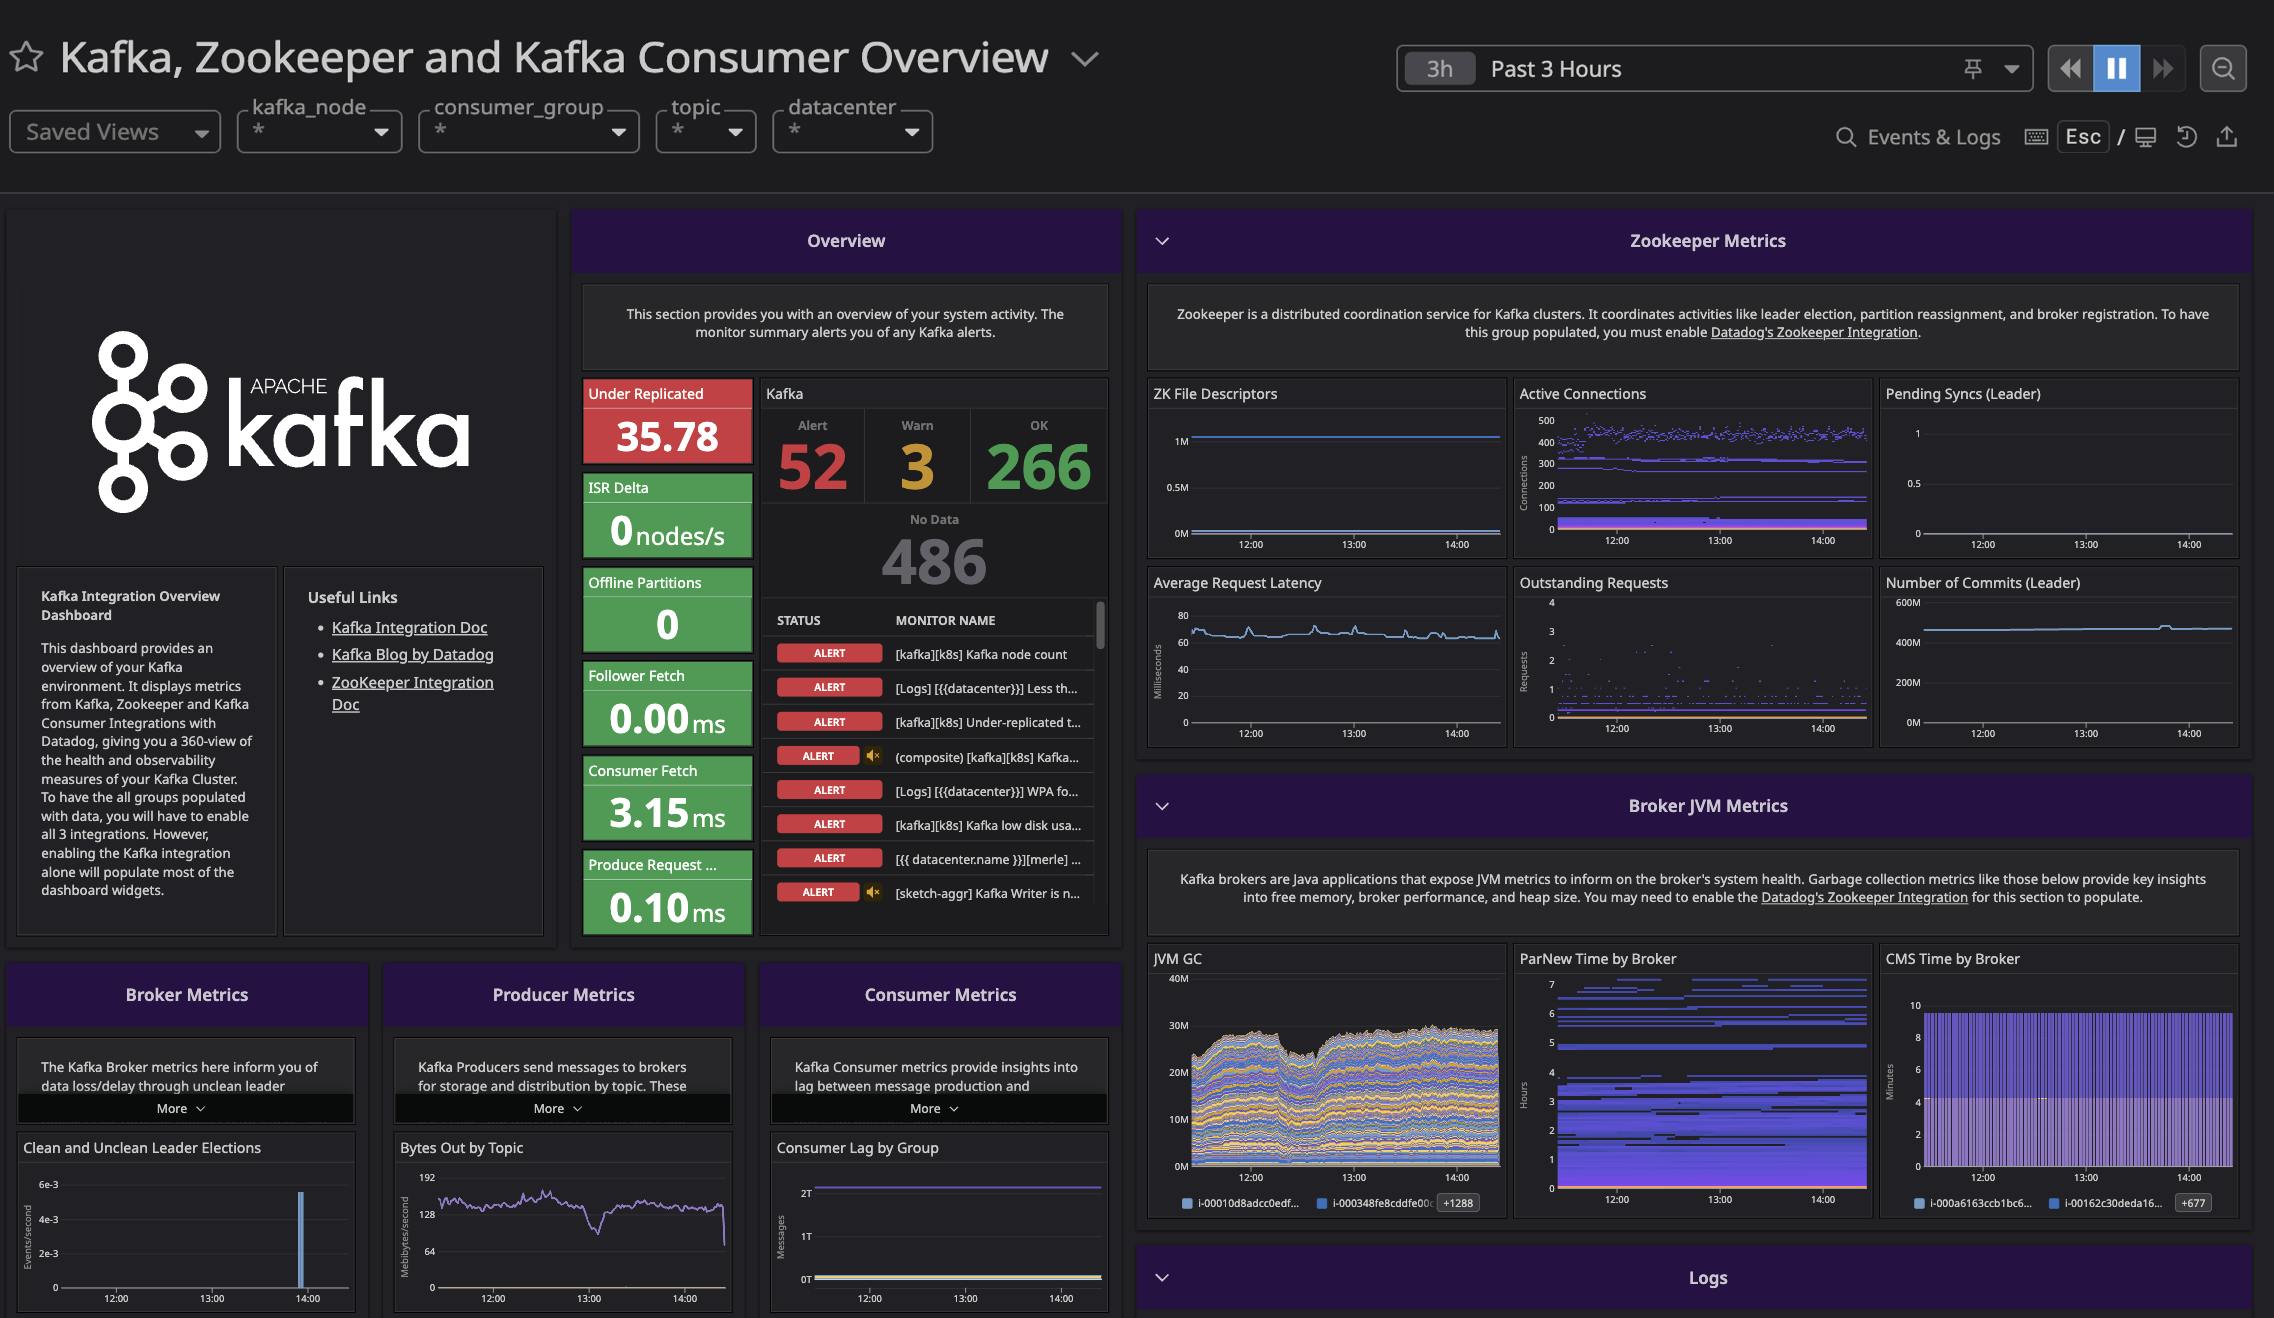Open Events & Logs search
Viewport: 2274px width, 1318px height.
point(1918,137)
